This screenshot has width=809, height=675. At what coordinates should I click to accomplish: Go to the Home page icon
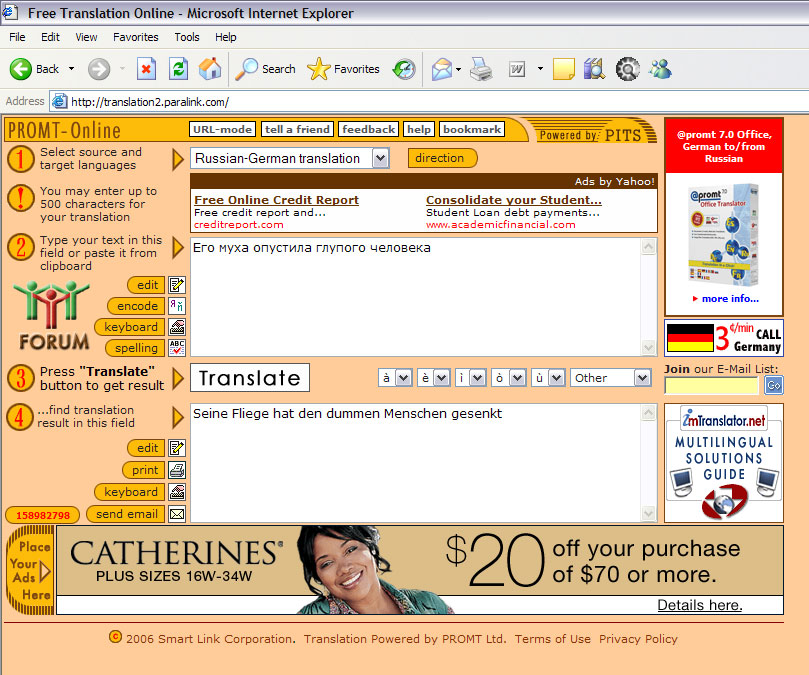[x=210, y=69]
